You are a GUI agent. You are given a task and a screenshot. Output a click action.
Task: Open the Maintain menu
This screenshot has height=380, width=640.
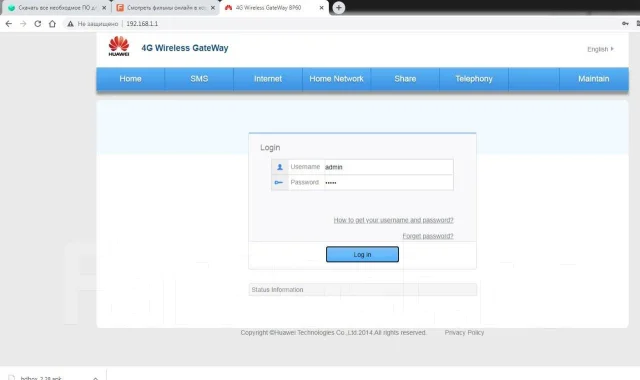[x=594, y=79]
